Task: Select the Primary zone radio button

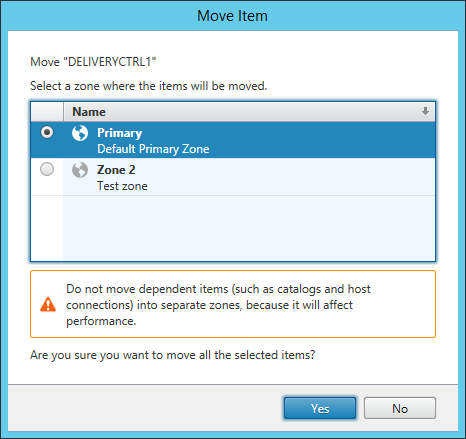Action: coord(47,132)
